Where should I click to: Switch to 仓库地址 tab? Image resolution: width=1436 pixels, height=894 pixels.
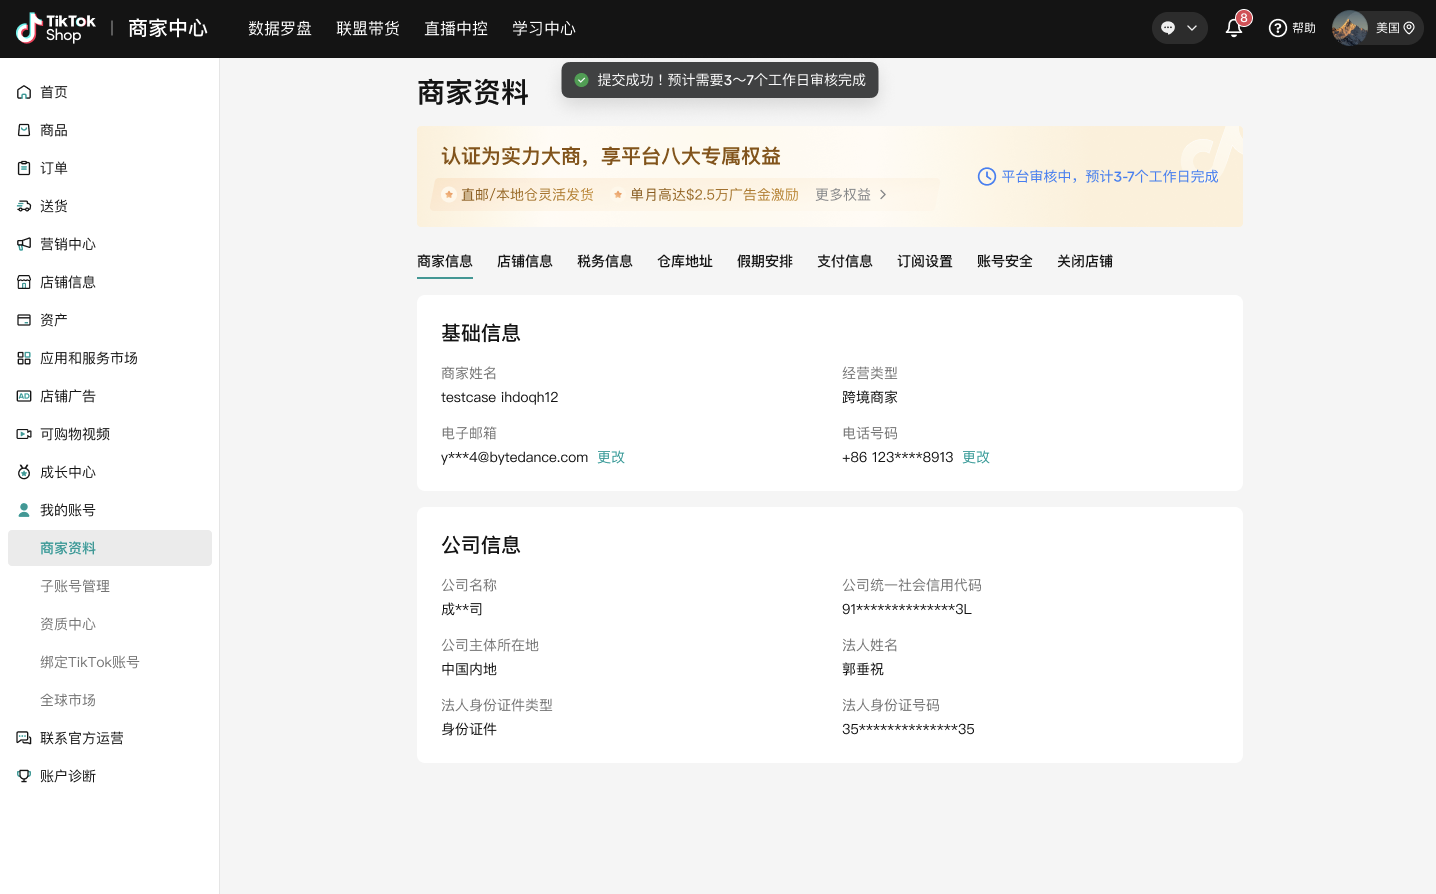click(685, 261)
